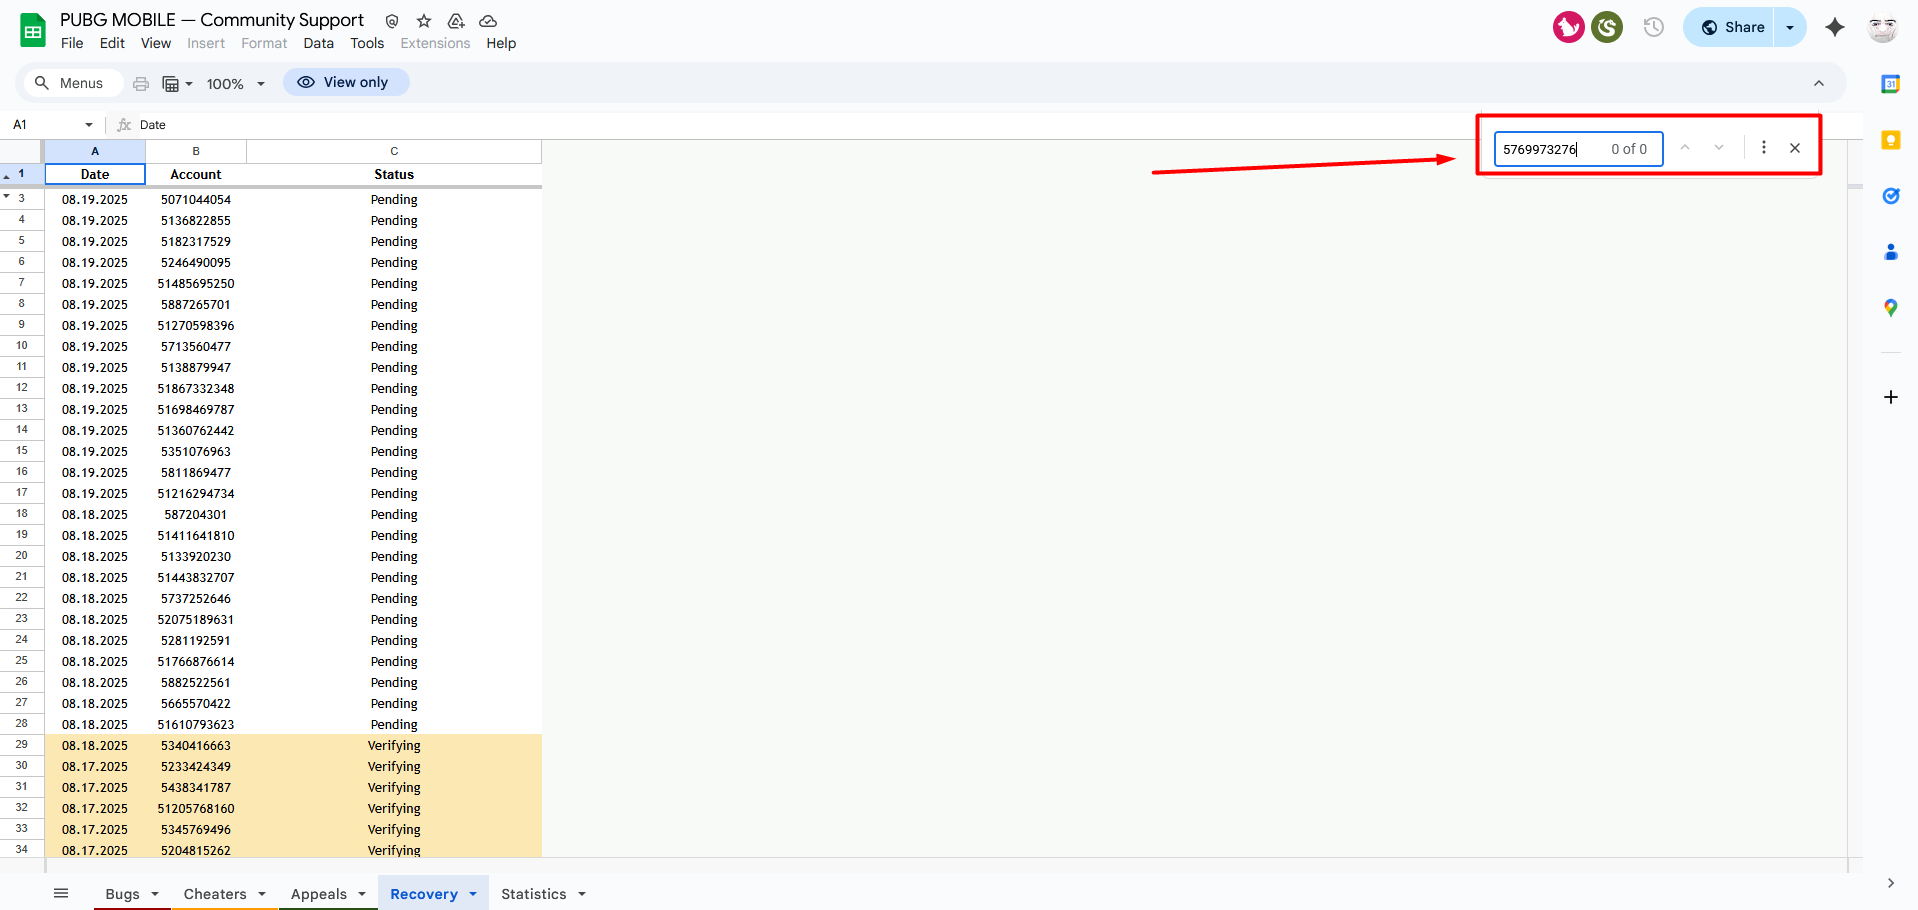Close the find bar

1795,148
